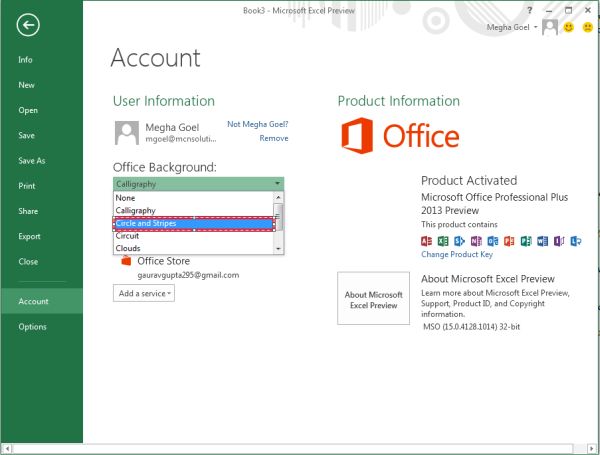Click the Outlook product icon
The height and width of the screenshot is (455, 600).
(493, 241)
